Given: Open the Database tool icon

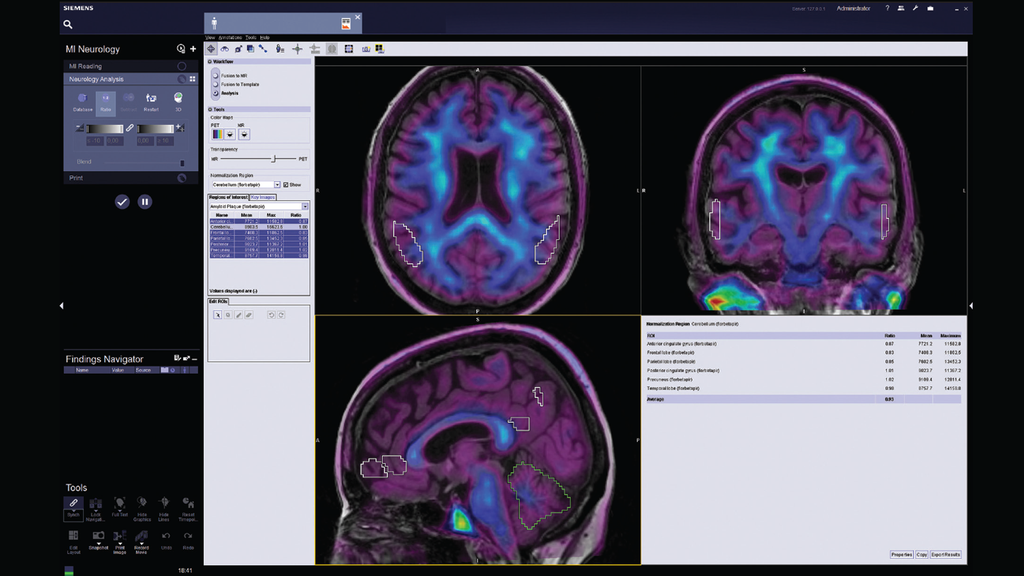Looking at the screenshot, I should tap(82, 101).
